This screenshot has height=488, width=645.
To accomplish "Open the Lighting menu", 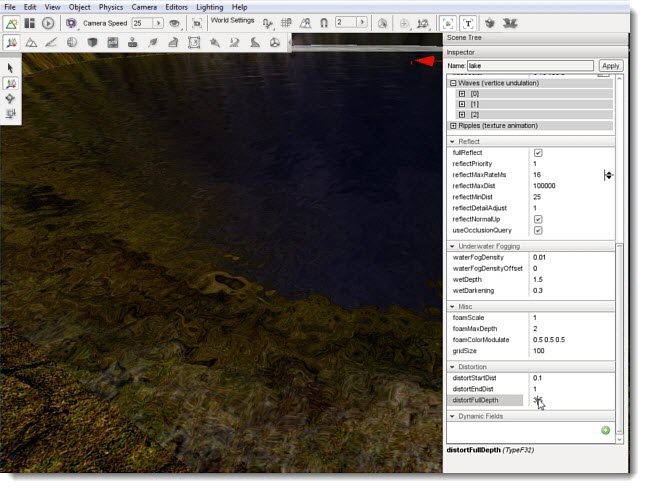I will tap(210, 7).
